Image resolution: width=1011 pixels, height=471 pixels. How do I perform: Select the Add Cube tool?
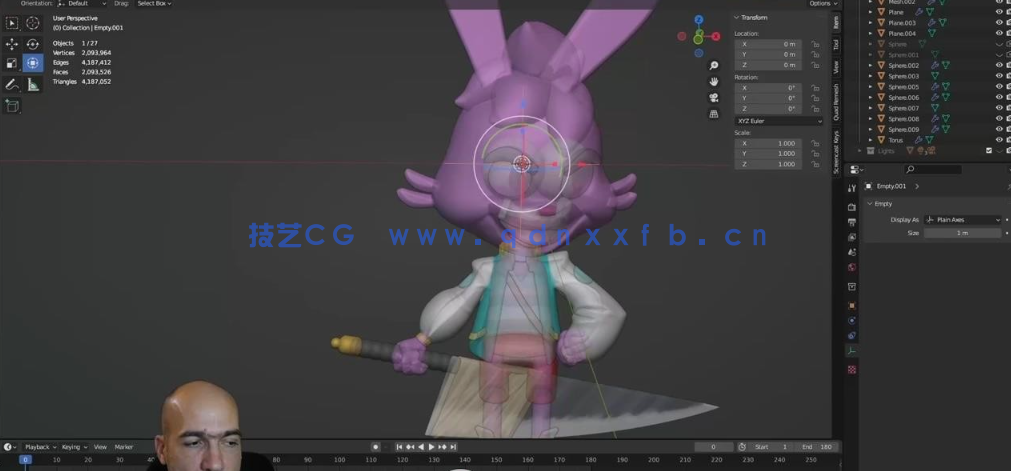[12, 105]
